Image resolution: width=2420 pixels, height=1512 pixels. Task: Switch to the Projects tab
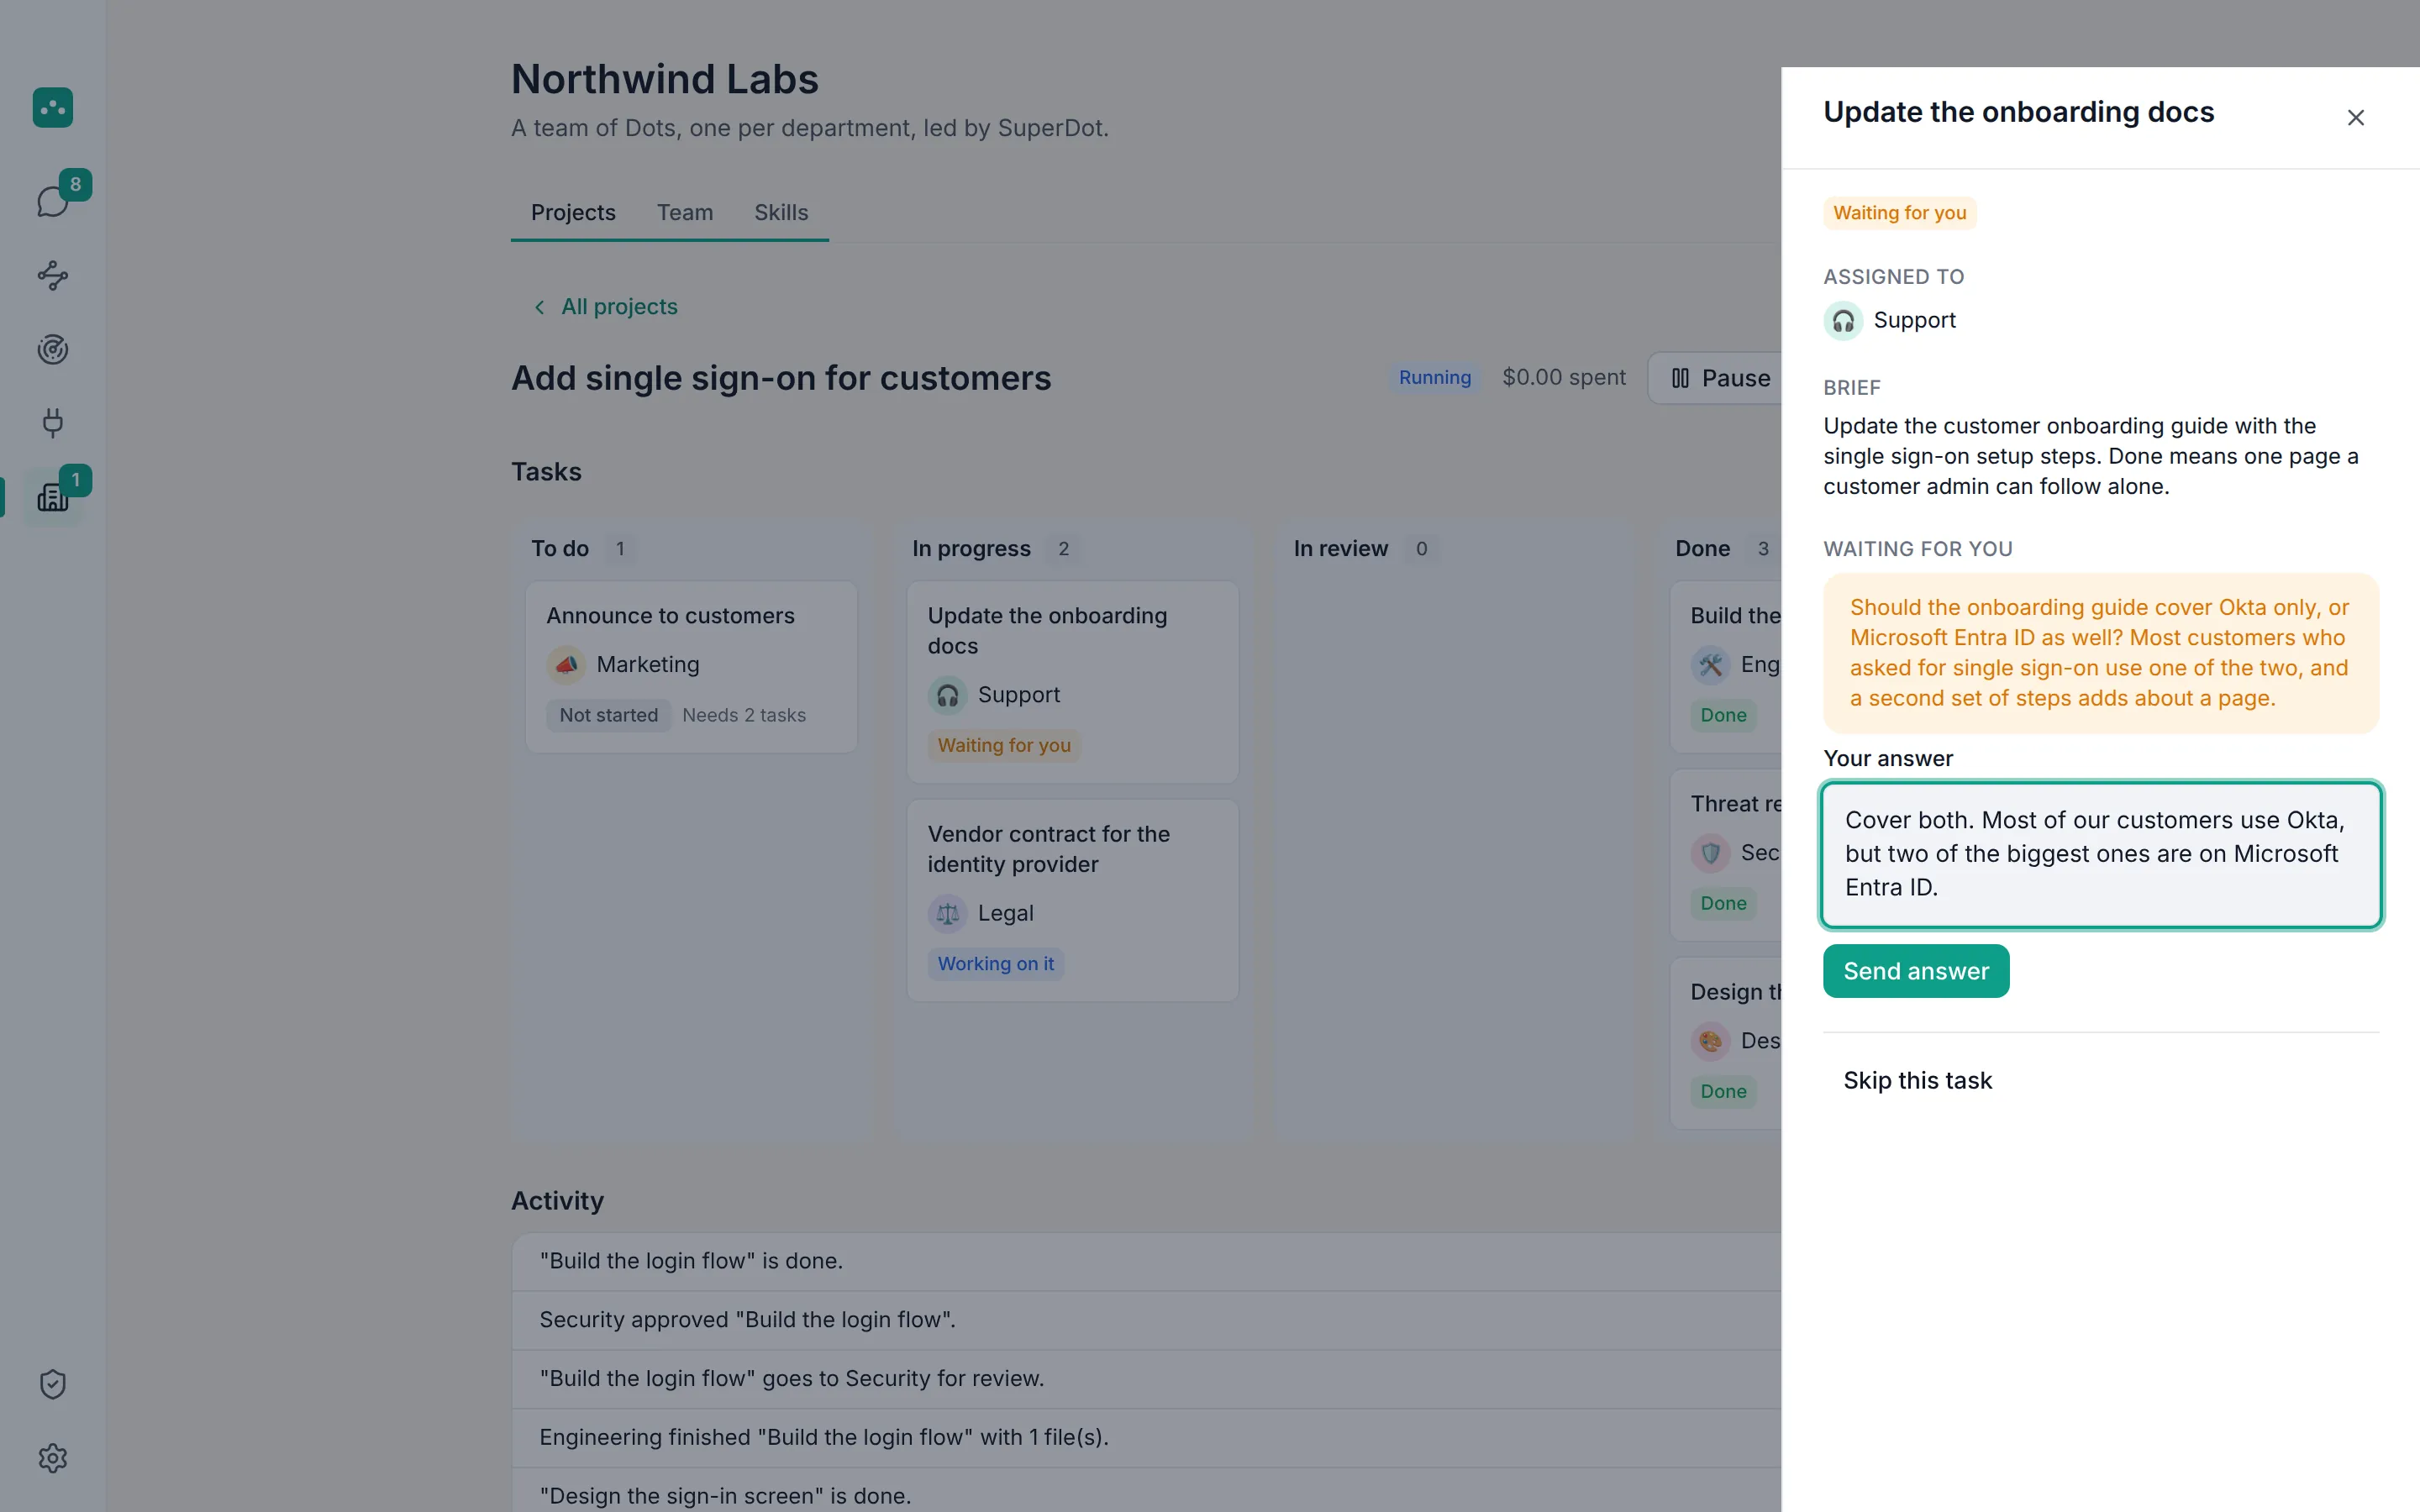point(573,213)
